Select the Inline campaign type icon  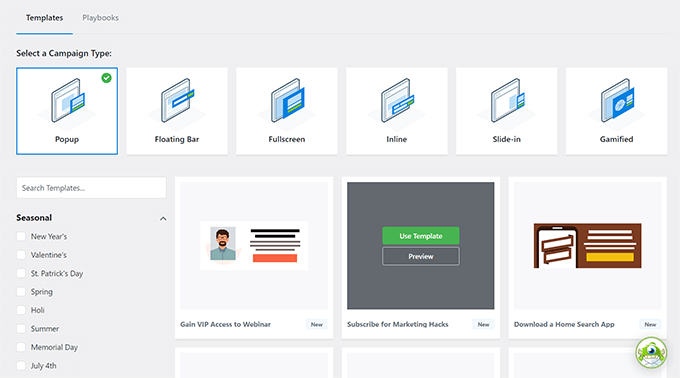(397, 101)
